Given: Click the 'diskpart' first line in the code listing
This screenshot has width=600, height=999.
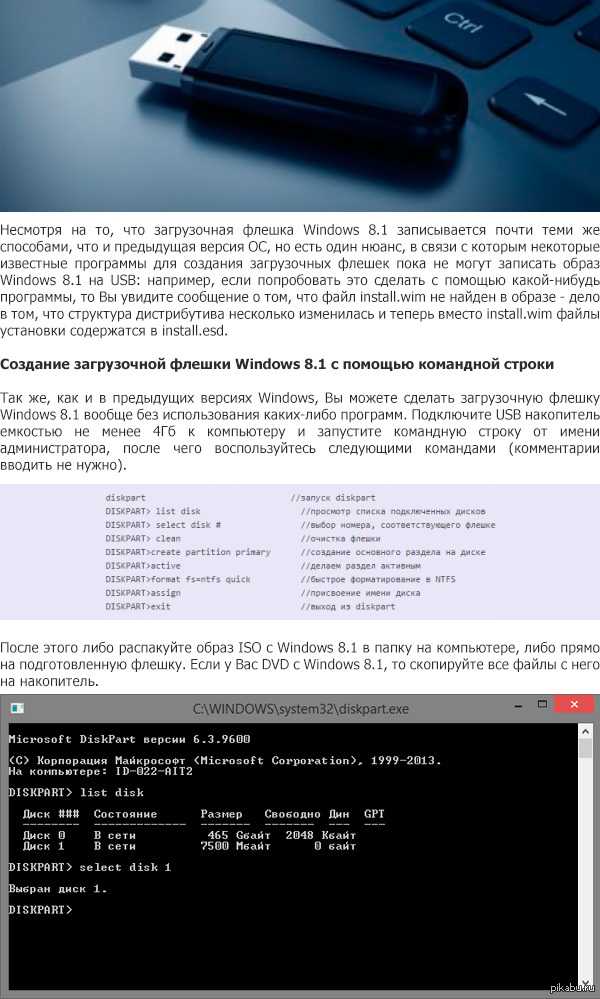Looking at the screenshot, I should [x=125, y=498].
